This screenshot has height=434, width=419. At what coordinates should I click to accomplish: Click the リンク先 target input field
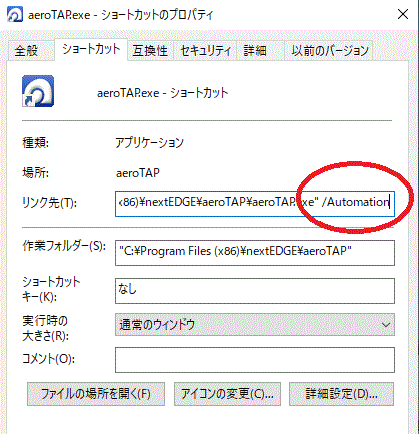coord(255,203)
